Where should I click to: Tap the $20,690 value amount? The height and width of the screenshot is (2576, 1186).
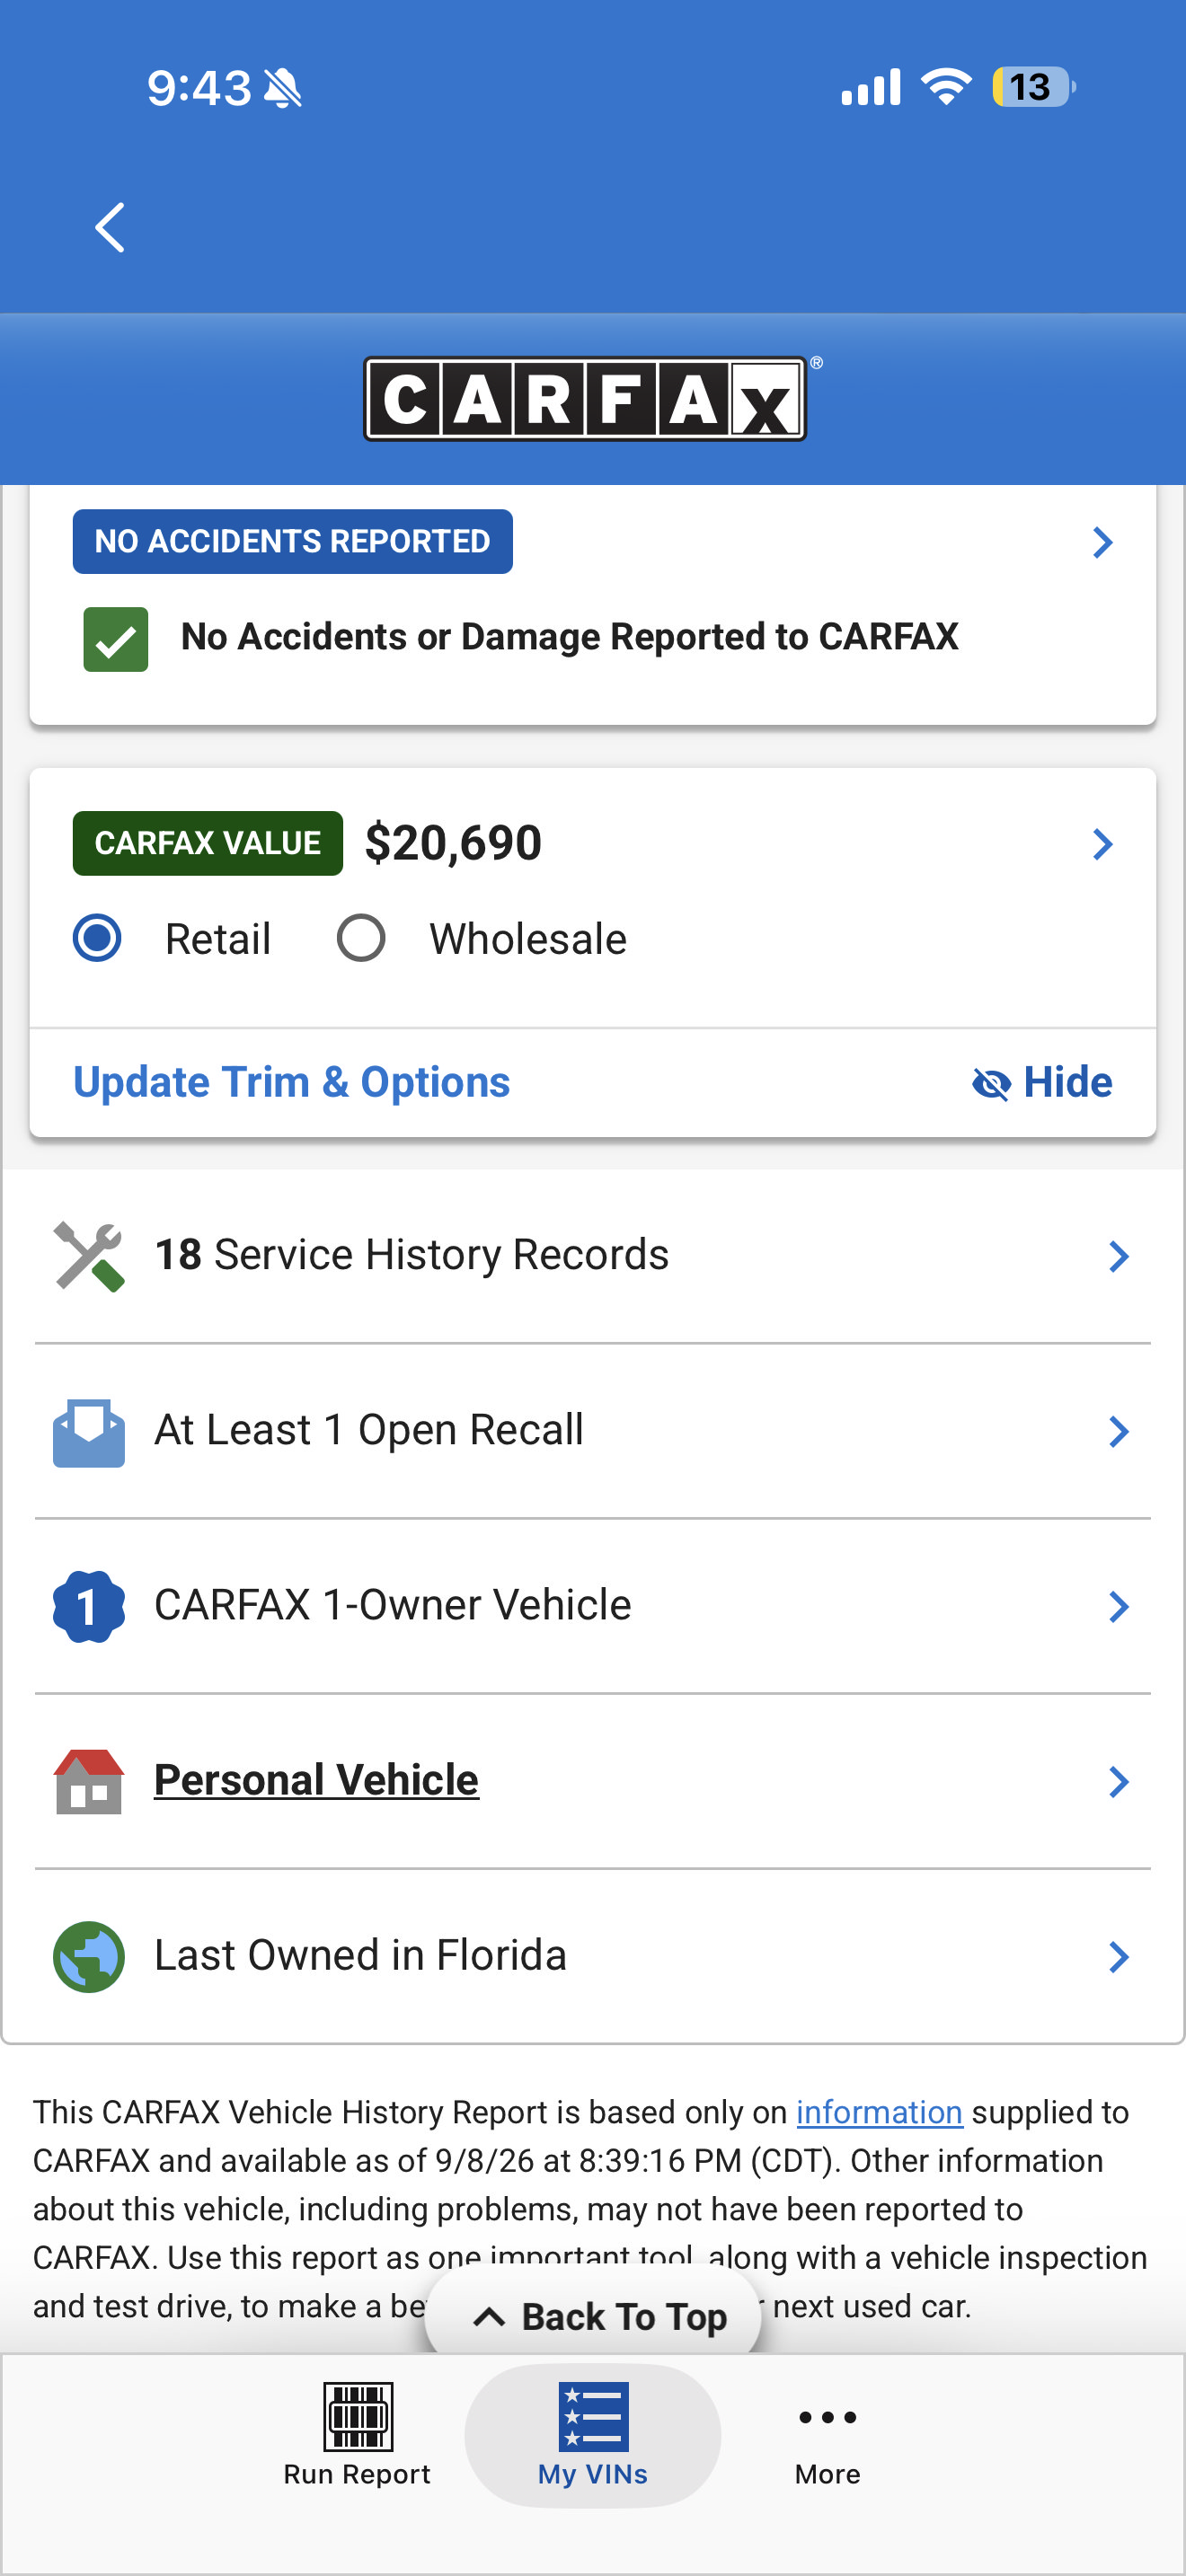click(x=453, y=842)
